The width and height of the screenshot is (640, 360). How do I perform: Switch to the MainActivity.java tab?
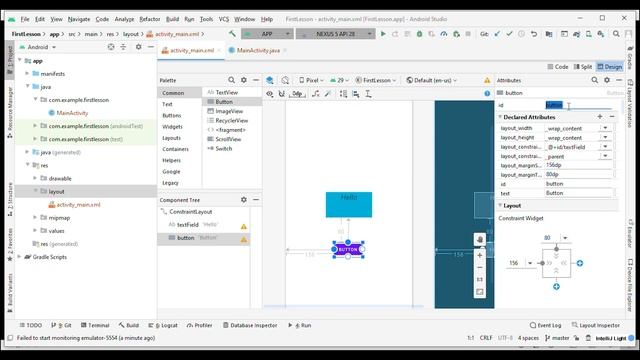[x=258, y=50]
